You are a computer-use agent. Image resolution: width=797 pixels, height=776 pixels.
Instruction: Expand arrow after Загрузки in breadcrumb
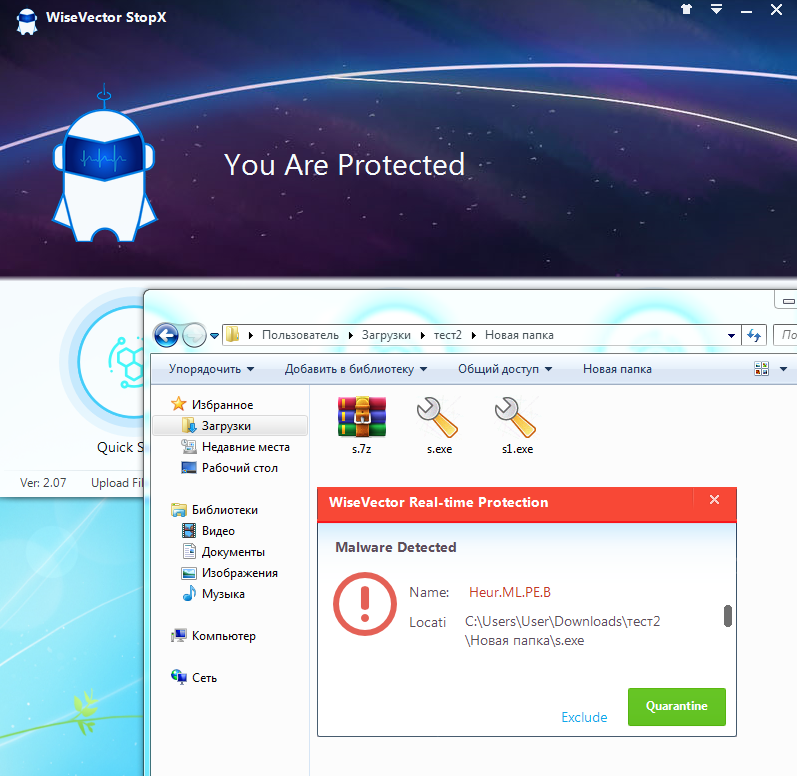click(422, 335)
